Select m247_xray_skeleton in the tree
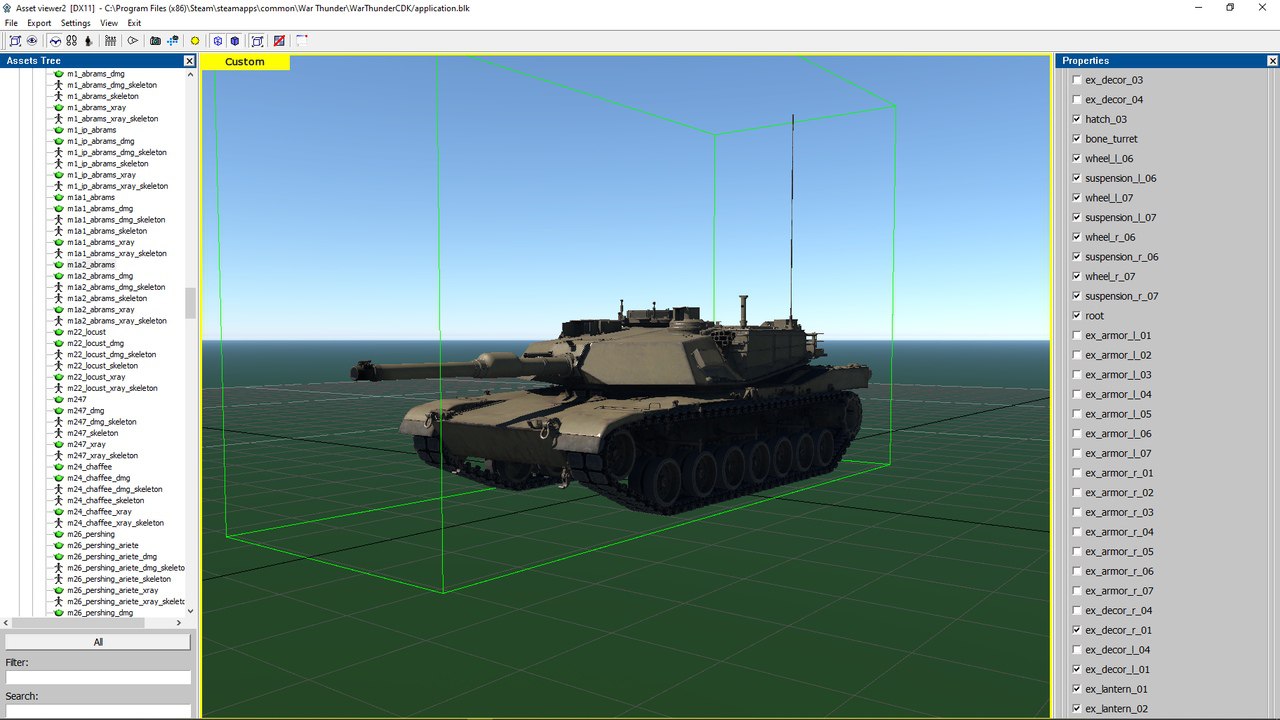This screenshot has width=1280, height=720. coord(102,455)
